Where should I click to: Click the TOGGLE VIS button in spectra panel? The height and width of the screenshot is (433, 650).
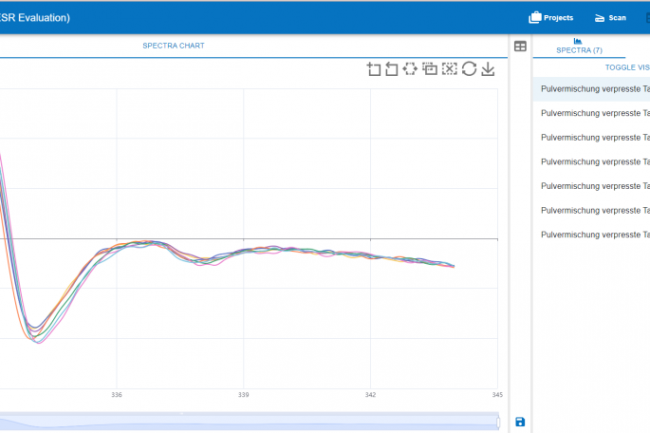tap(627, 68)
